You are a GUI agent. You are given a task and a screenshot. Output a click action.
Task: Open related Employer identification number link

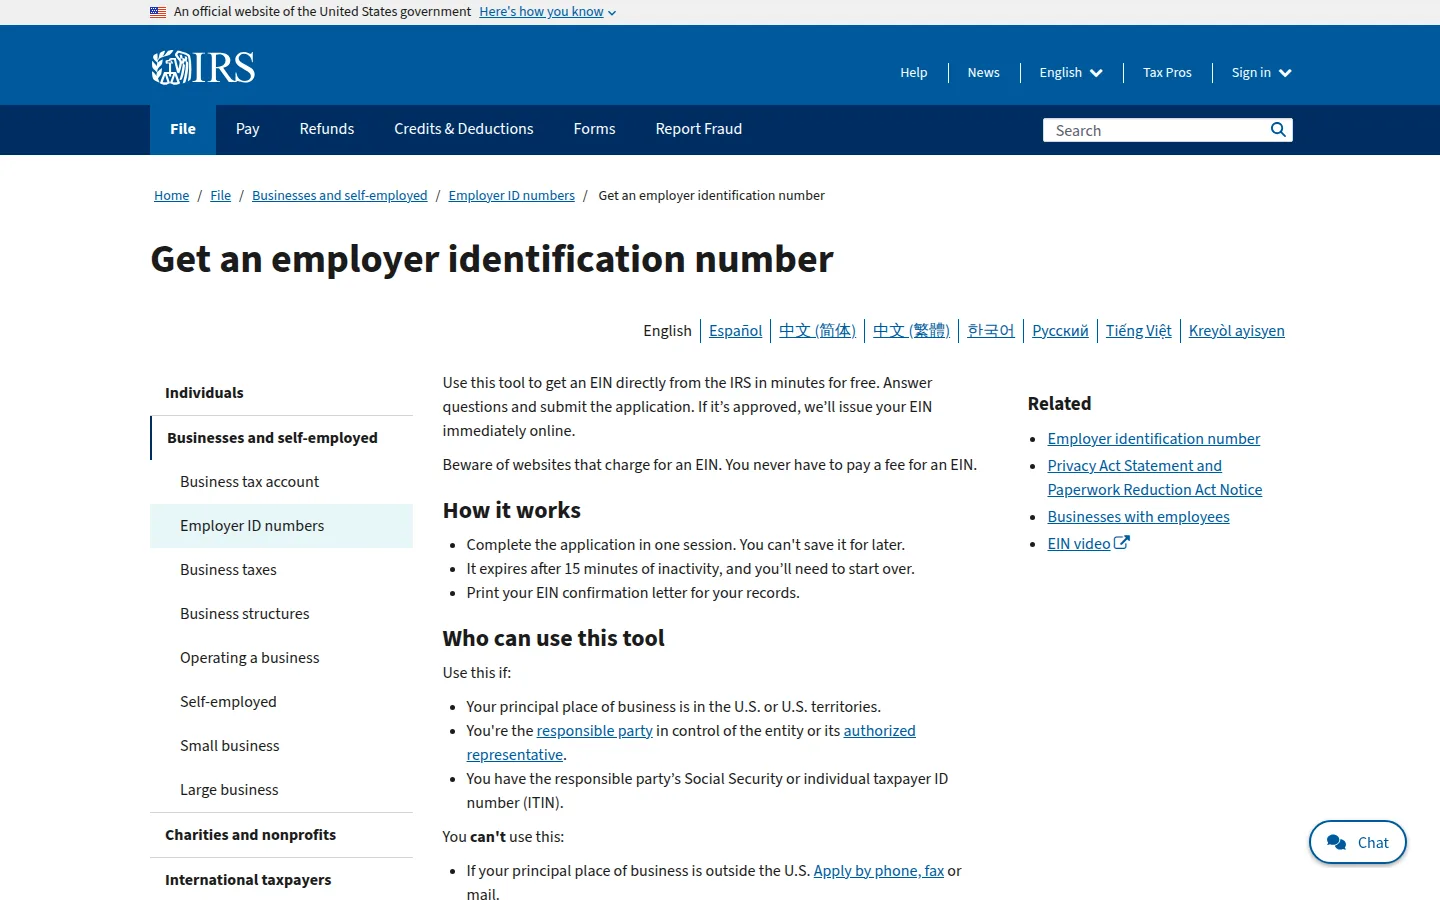pos(1153,439)
